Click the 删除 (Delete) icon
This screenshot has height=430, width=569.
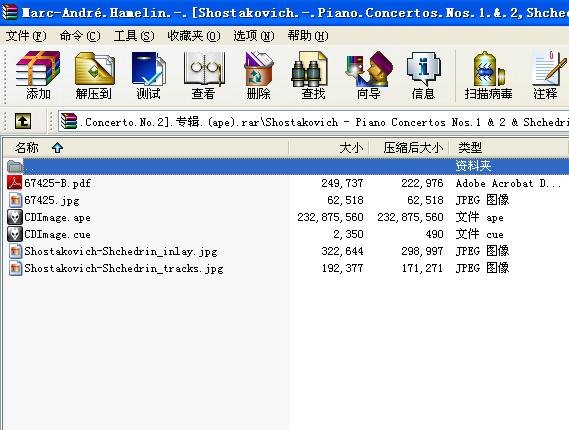click(258, 75)
